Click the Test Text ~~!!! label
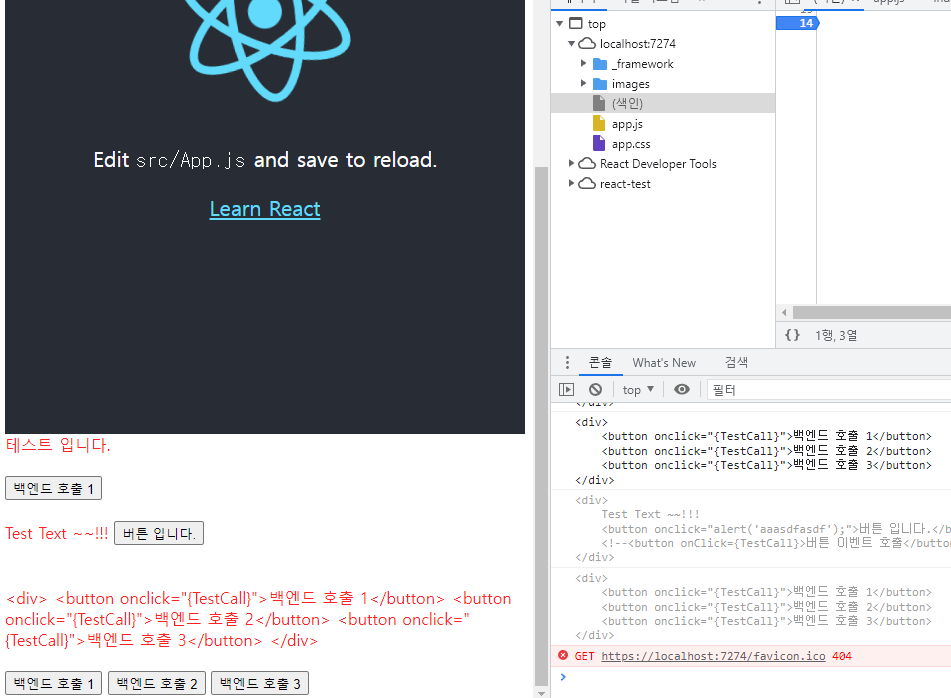The height and width of the screenshot is (698, 951). coord(56,534)
